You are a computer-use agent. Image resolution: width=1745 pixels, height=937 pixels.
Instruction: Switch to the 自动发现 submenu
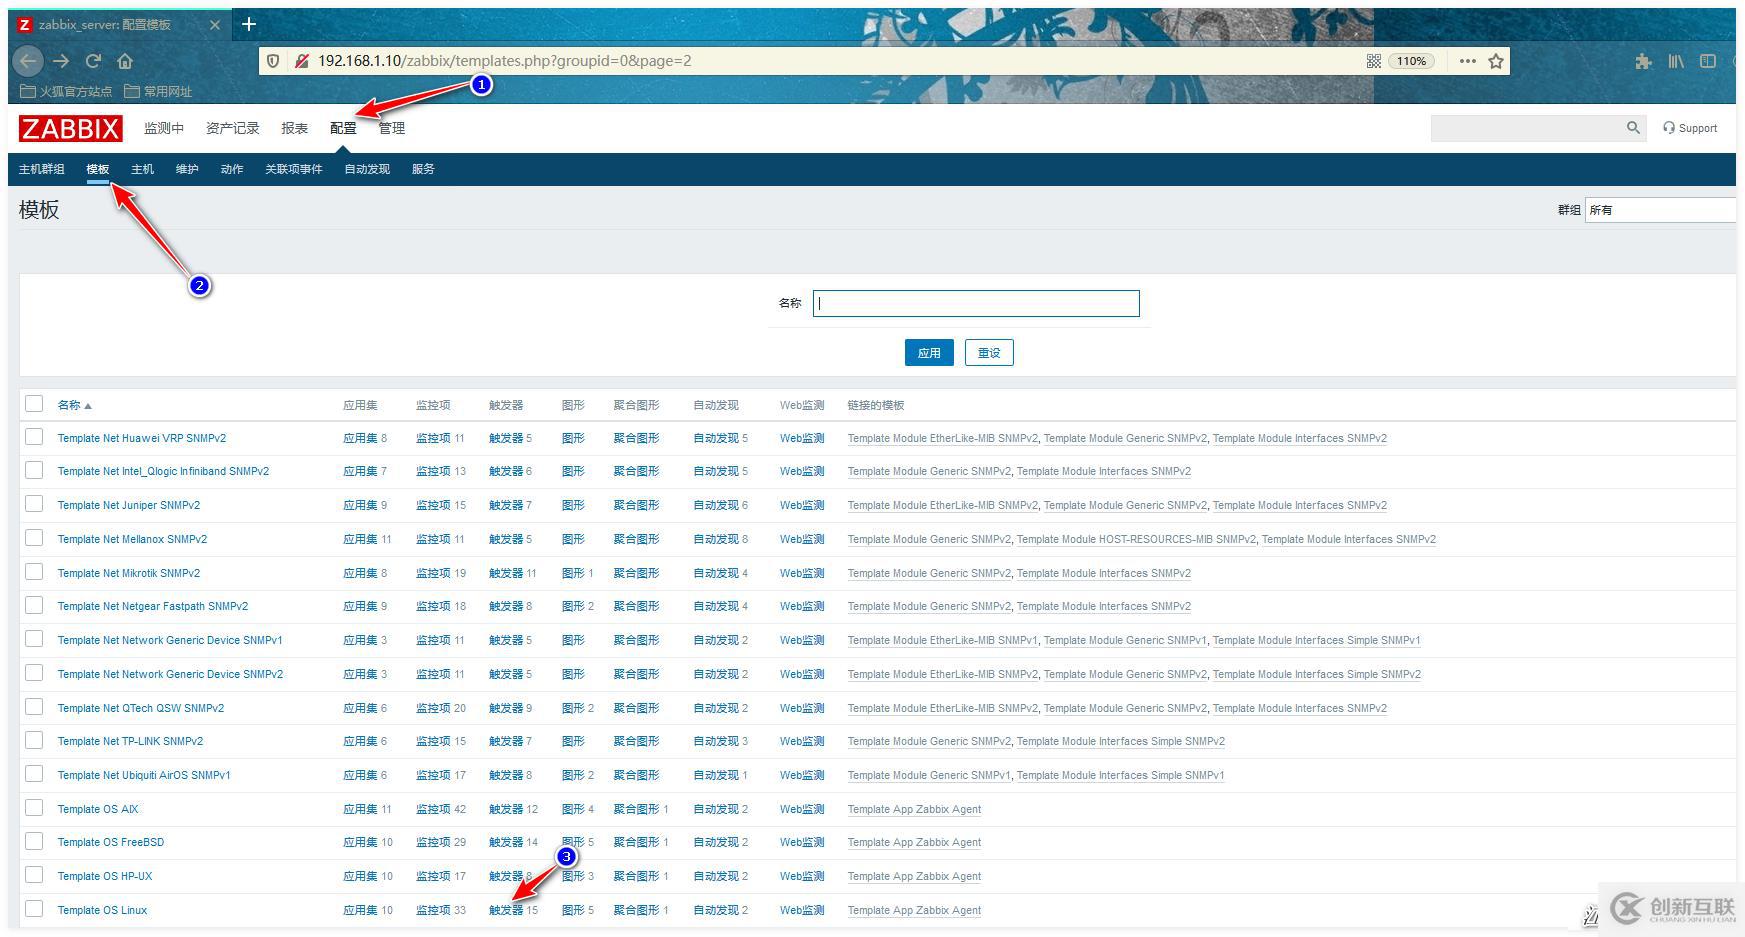click(367, 169)
